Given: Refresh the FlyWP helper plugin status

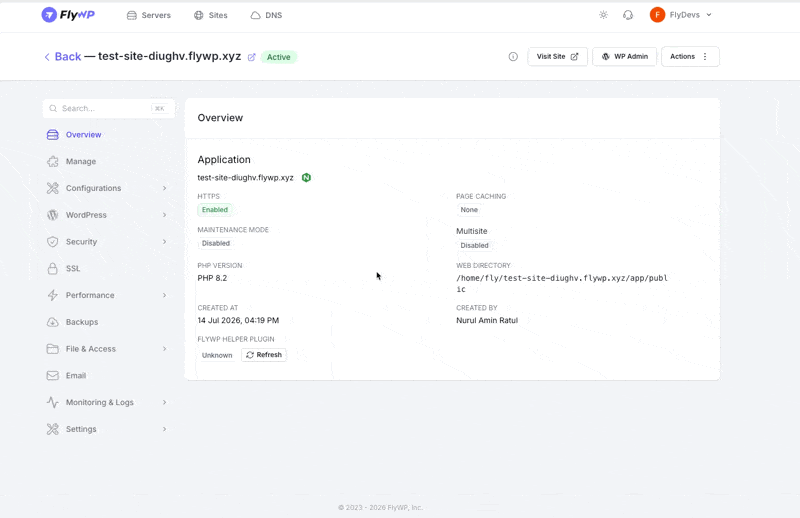Looking at the screenshot, I should click(x=264, y=355).
